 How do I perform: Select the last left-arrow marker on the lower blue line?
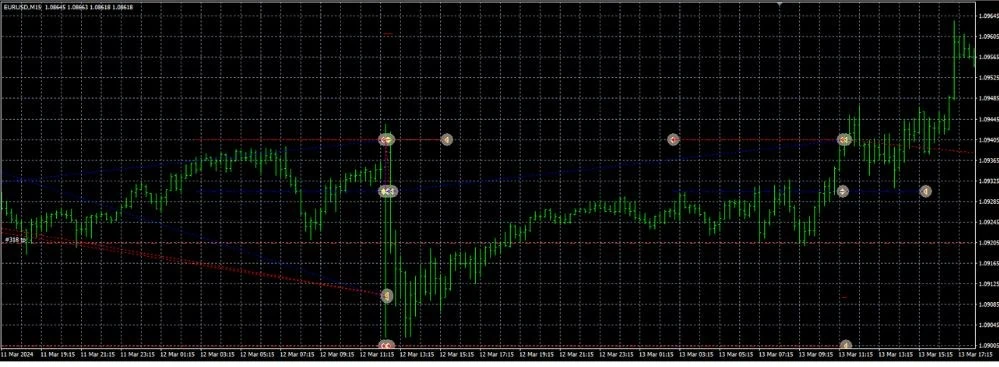click(x=926, y=191)
